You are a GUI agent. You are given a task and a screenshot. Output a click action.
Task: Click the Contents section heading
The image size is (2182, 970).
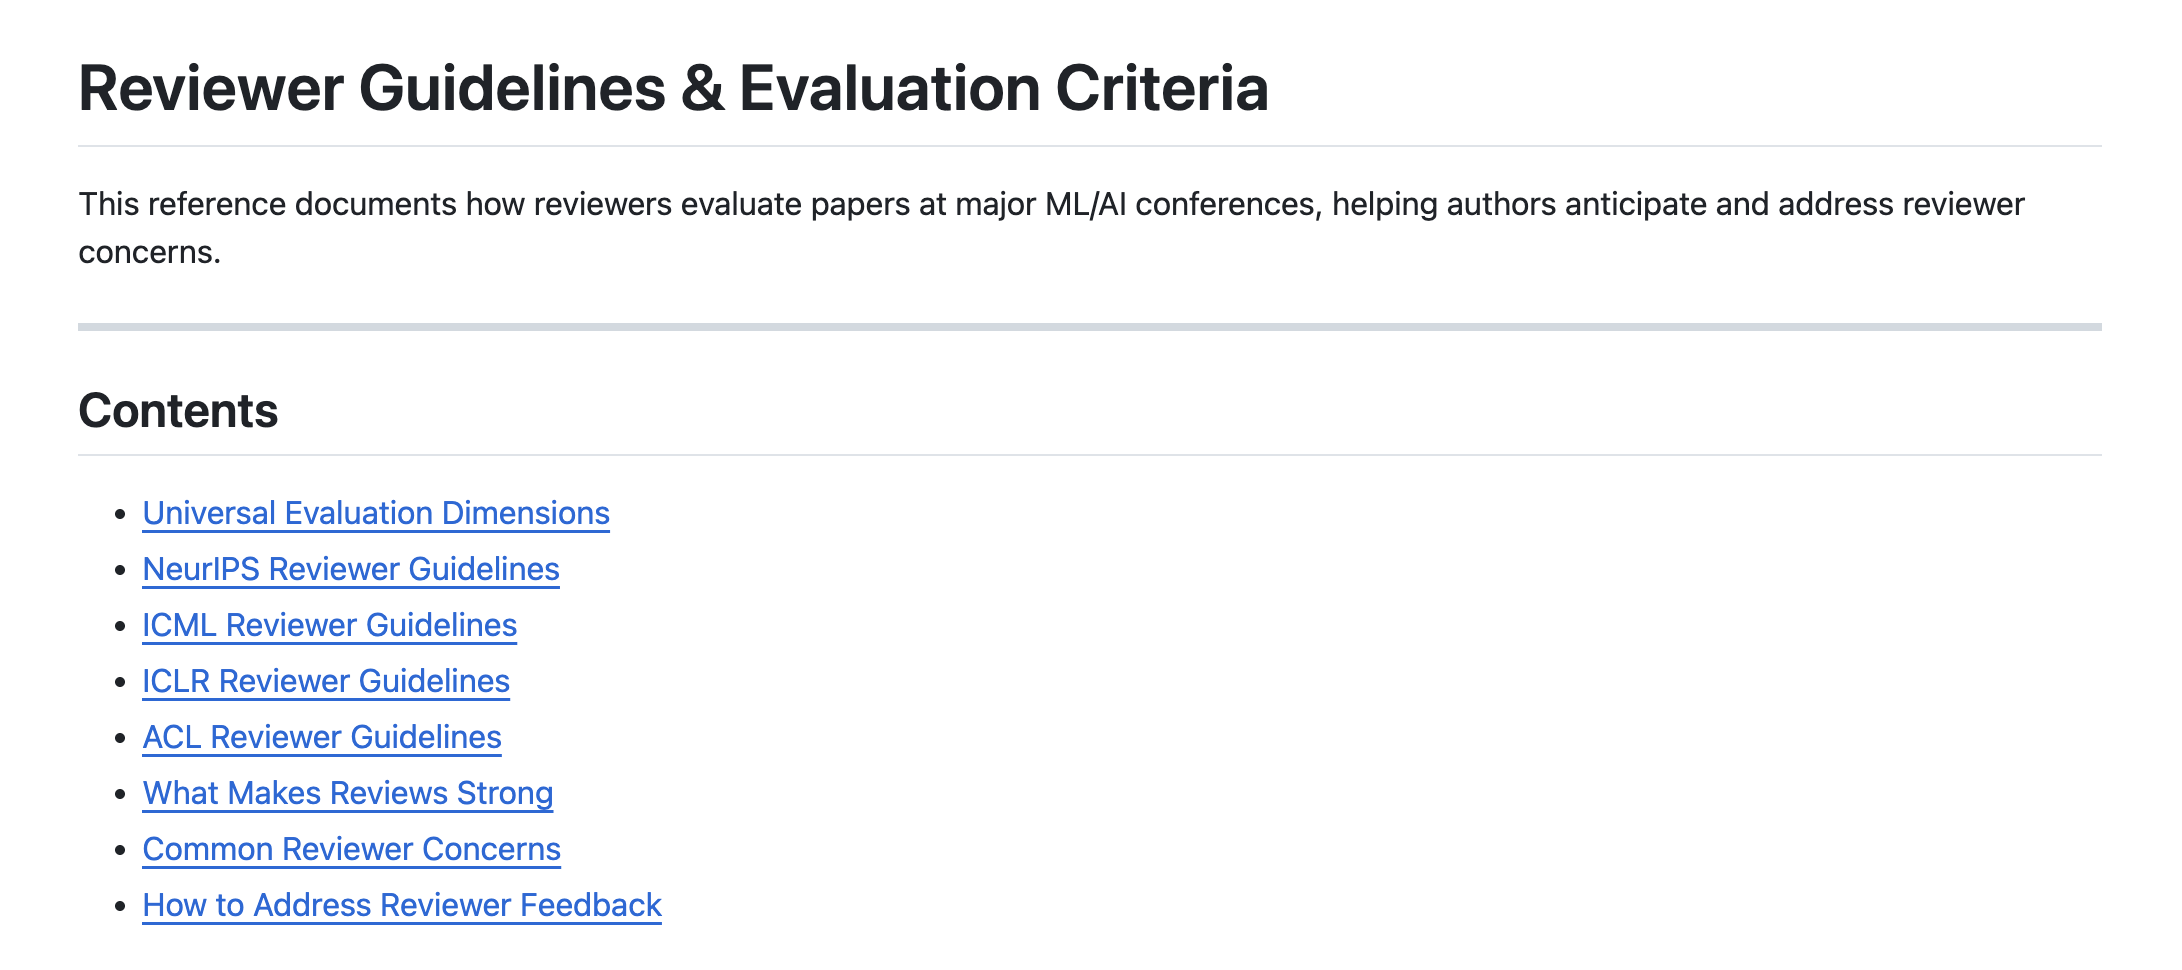pyautogui.click(x=178, y=411)
